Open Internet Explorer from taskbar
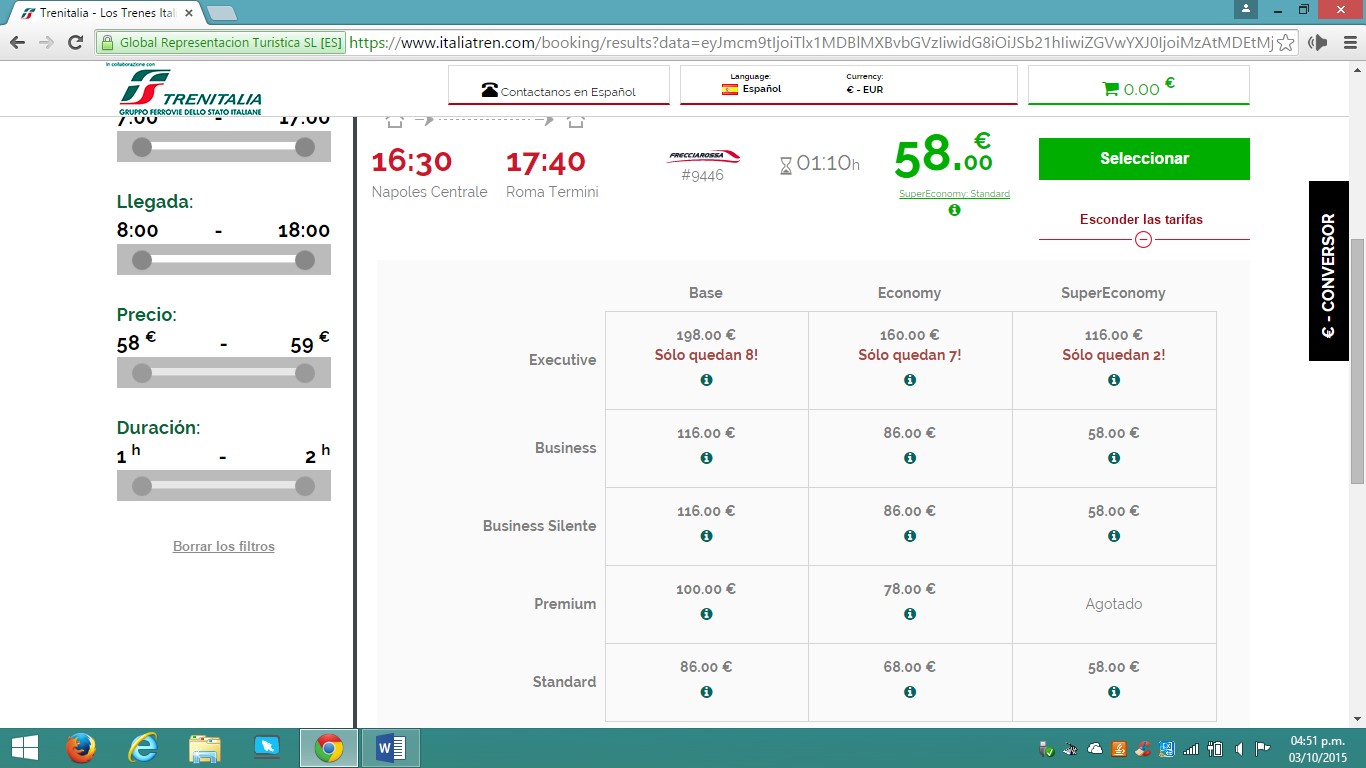This screenshot has width=1366, height=768. [x=143, y=748]
